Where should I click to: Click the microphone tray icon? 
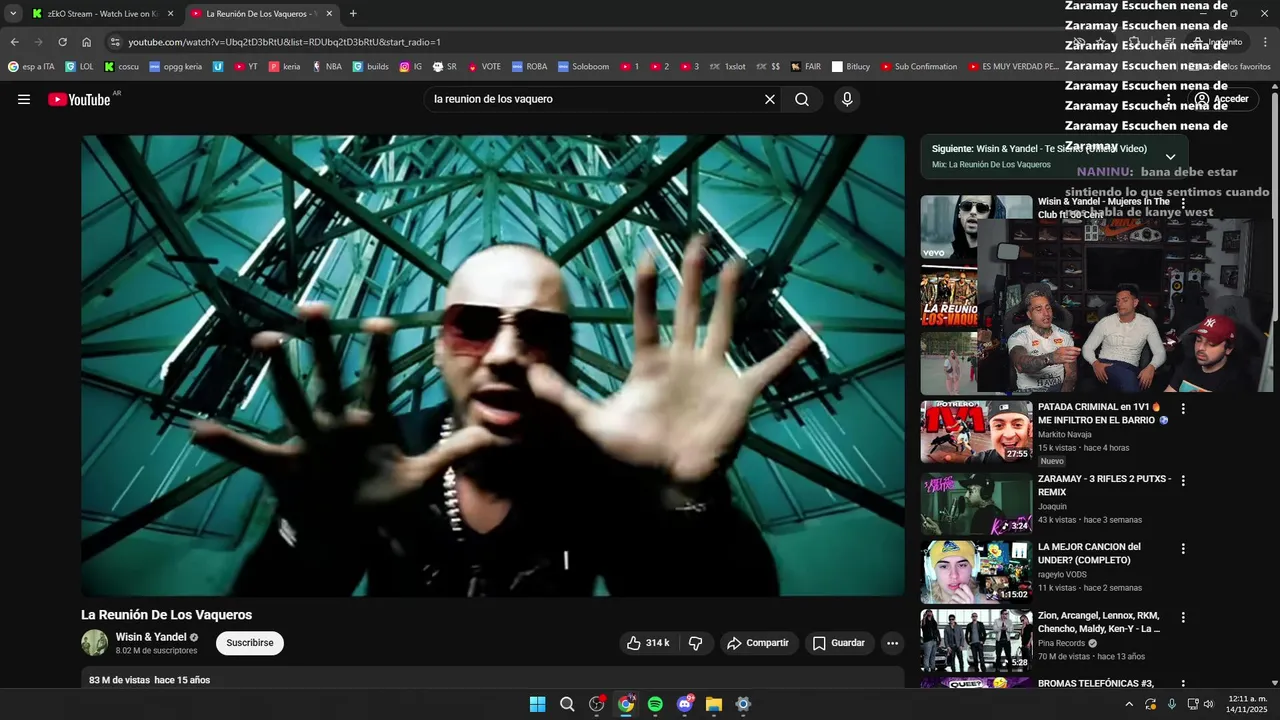(x=1171, y=704)
